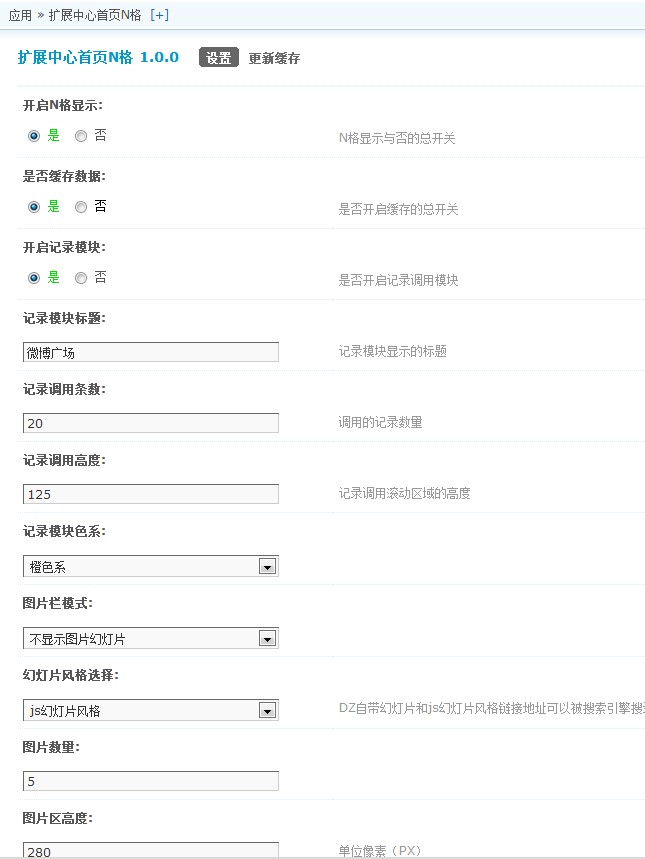The height and width of the screenshot is (859, 645).
Task: Click the text 是否开启记录调用模块
Action: tap(398, 280)
